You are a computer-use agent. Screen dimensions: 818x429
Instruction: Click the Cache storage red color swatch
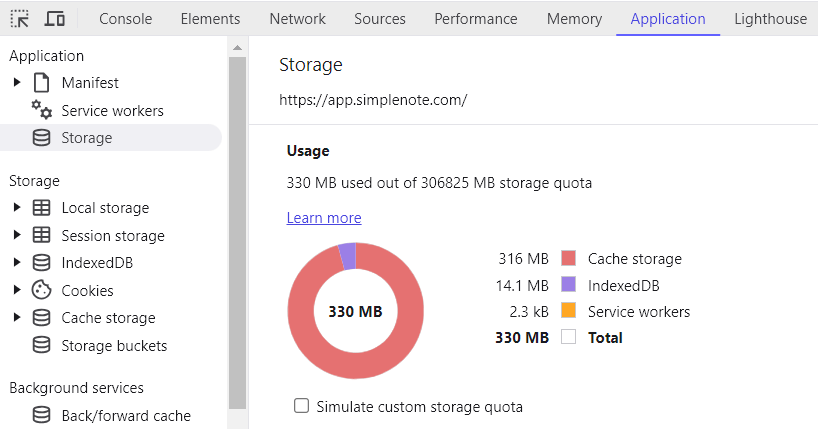point(569,258)
